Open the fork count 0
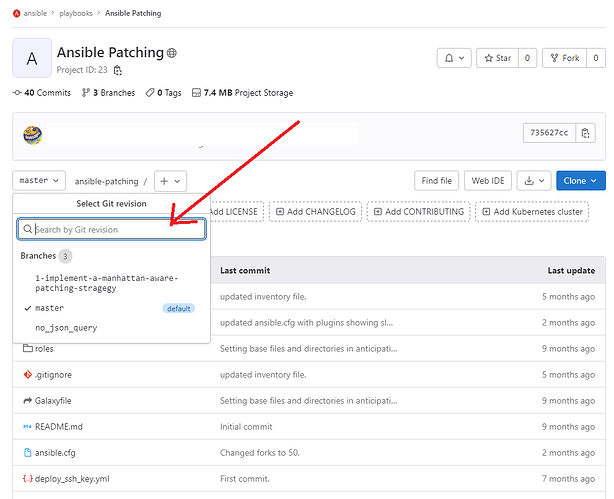 596,58
